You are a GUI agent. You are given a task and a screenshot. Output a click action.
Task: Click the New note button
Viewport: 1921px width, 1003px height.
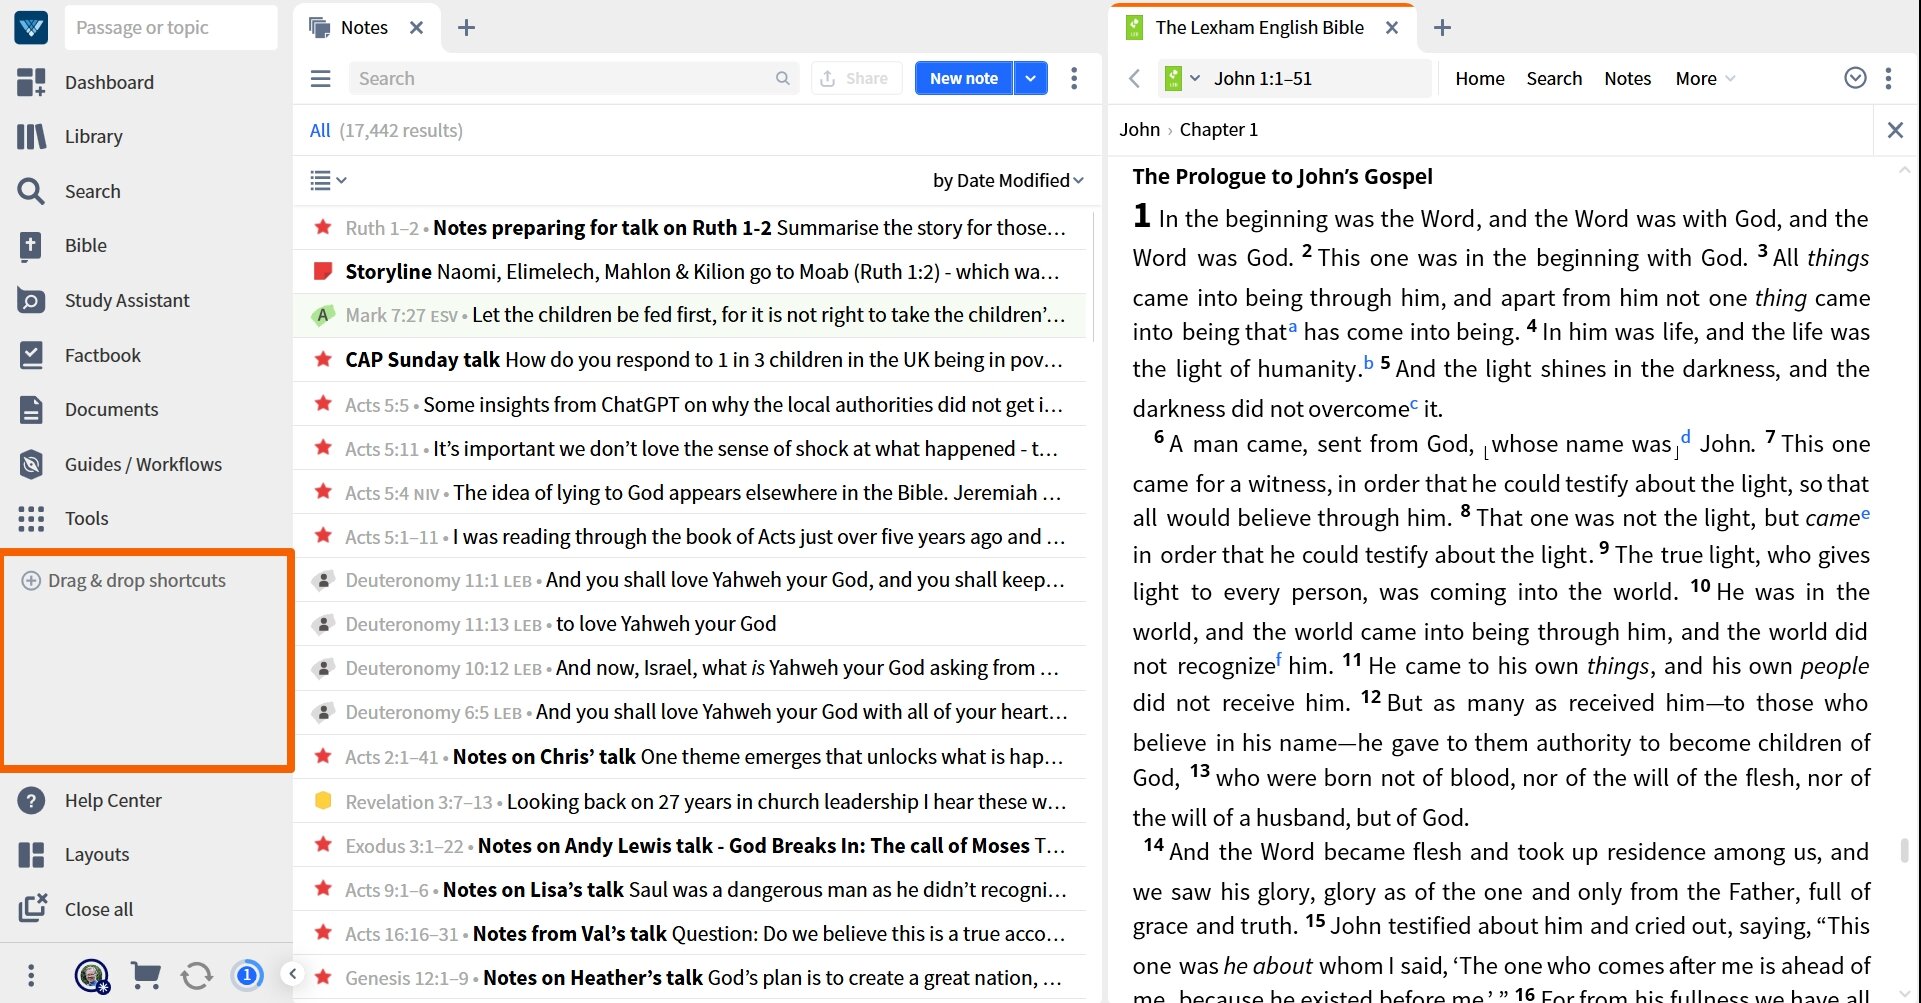[964, 78]
